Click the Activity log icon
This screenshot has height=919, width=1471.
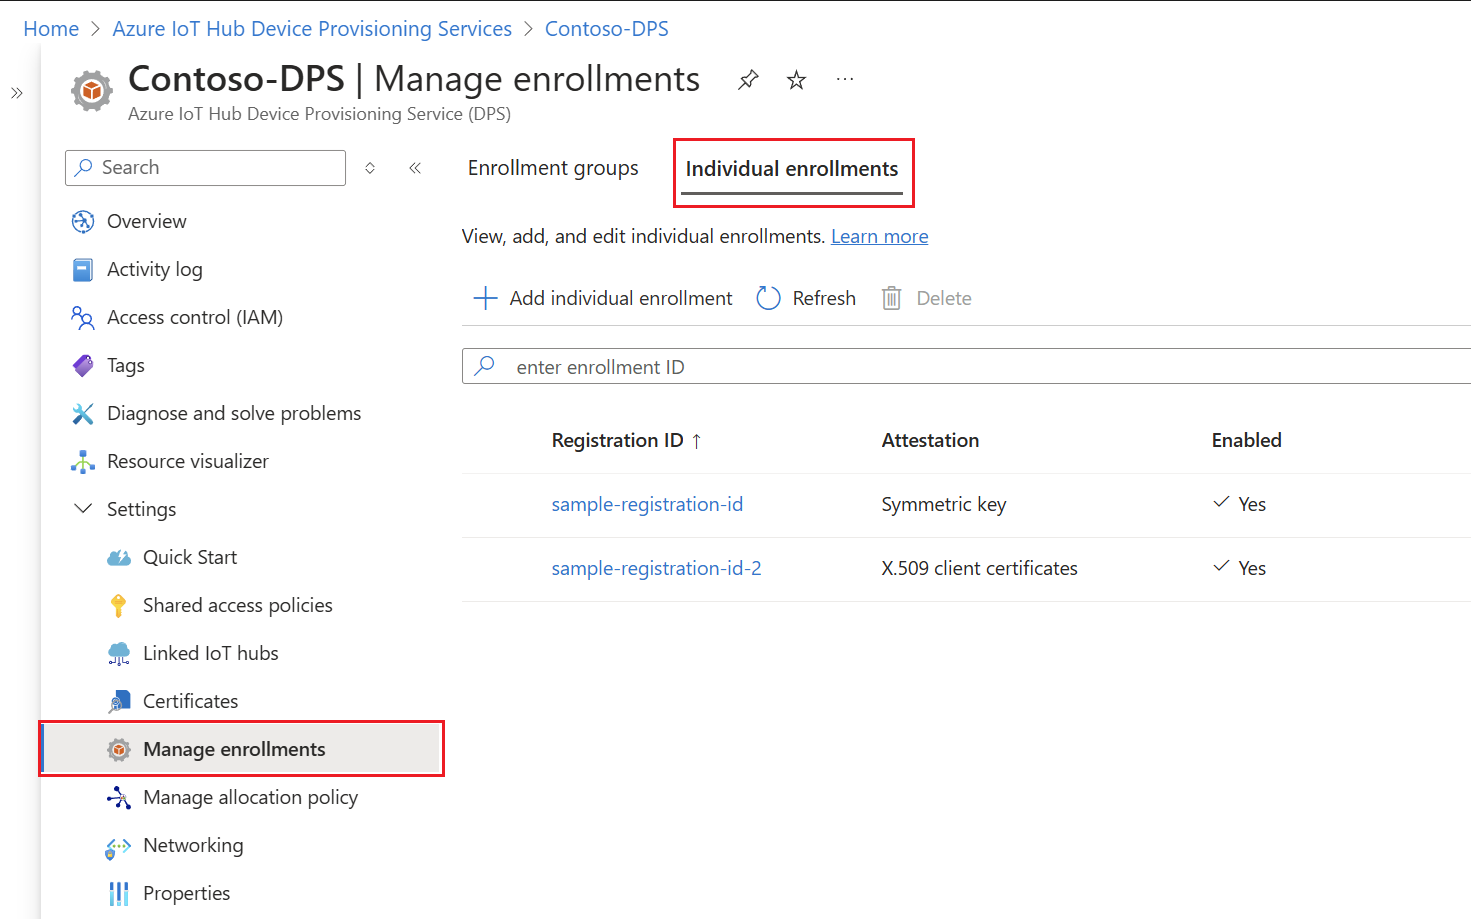tap(83, 269)
